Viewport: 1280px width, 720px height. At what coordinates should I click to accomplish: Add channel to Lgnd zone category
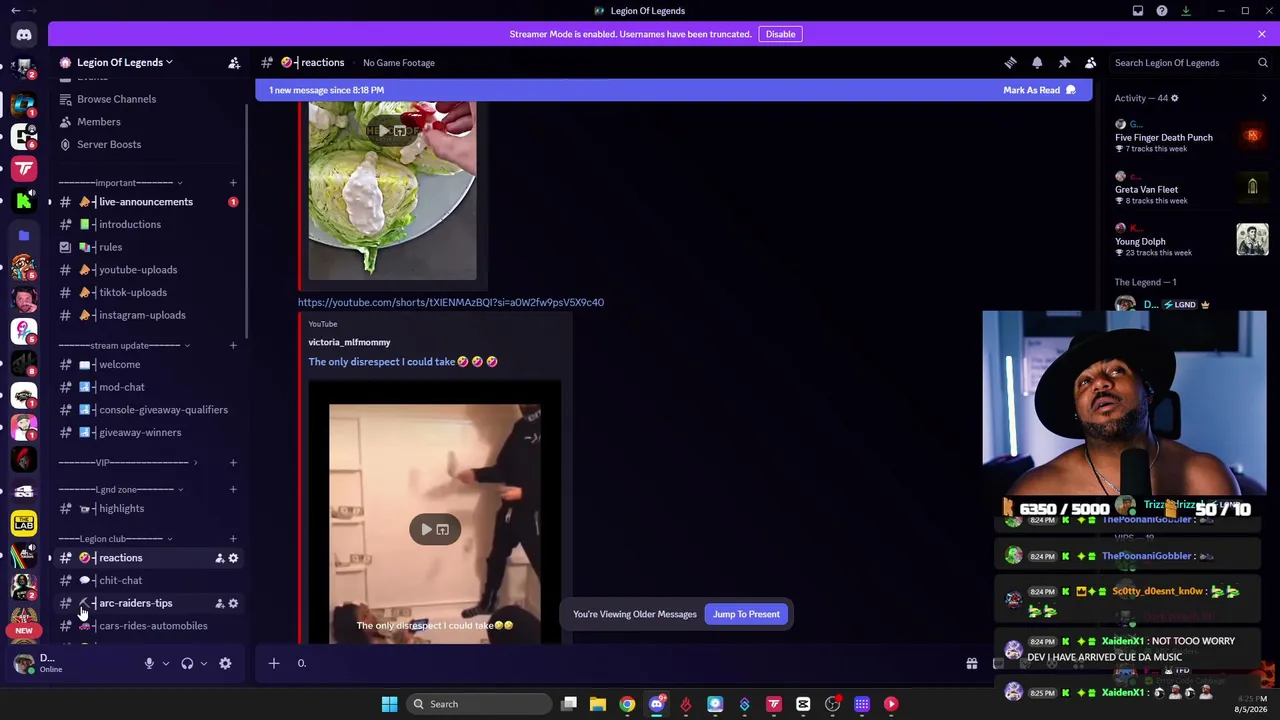pyautogui.click(x=233, y=489)
